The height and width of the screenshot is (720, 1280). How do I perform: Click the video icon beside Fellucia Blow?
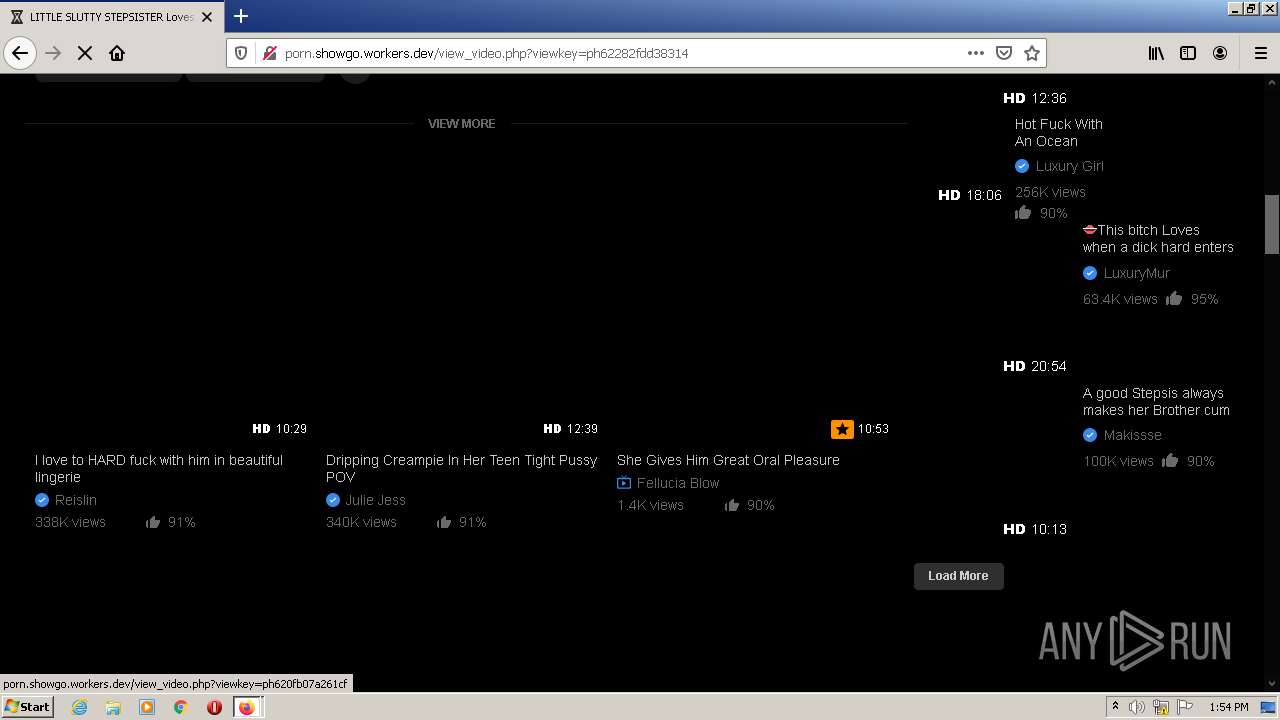[x=624, y=483]
